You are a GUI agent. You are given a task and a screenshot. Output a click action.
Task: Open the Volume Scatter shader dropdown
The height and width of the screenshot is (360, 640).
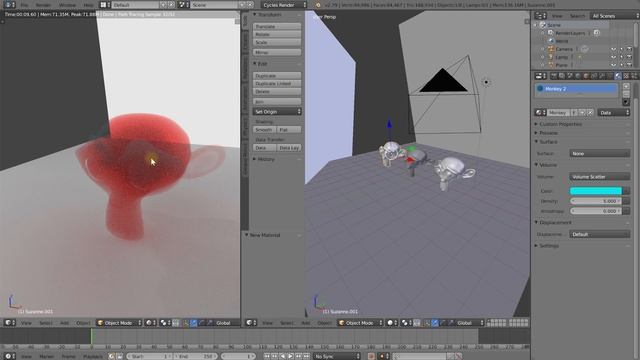click(600, 177)
